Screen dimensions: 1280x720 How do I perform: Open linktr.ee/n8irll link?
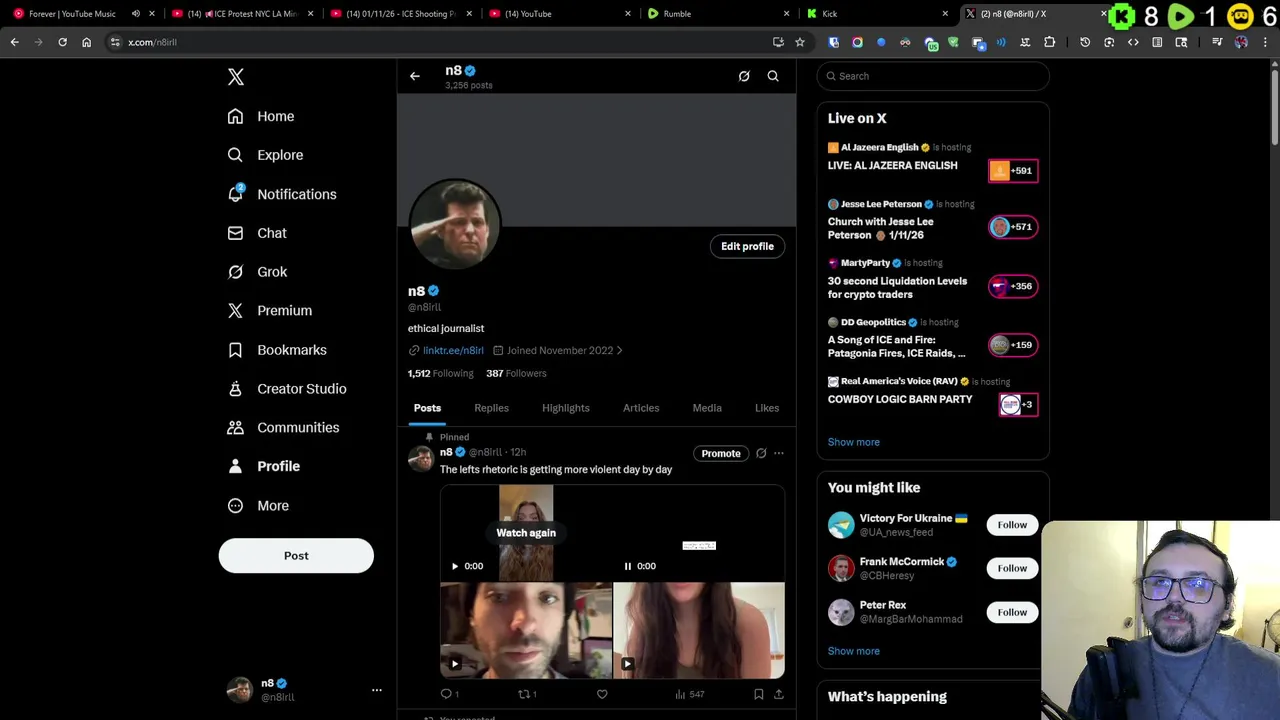(x=453, y=351)
